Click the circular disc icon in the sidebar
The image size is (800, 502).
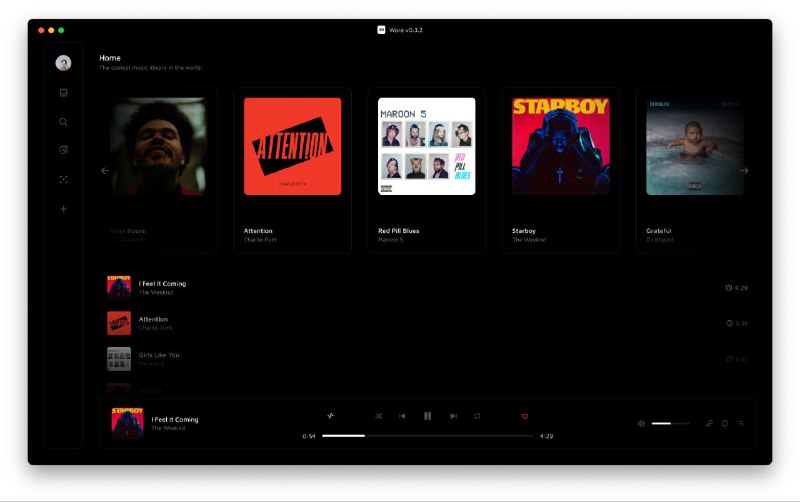(x=63, y=150)
